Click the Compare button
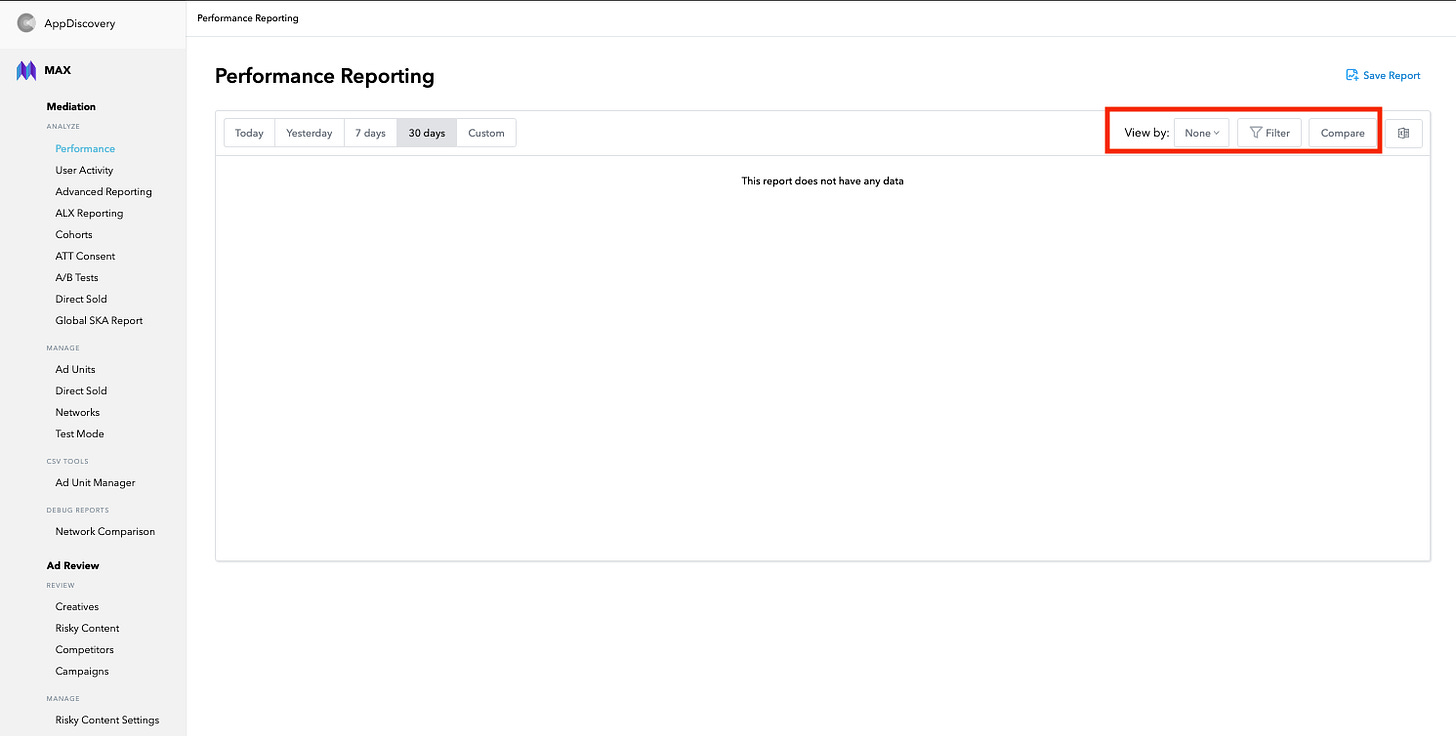The image size is (1456, 736). [1343, 132]
